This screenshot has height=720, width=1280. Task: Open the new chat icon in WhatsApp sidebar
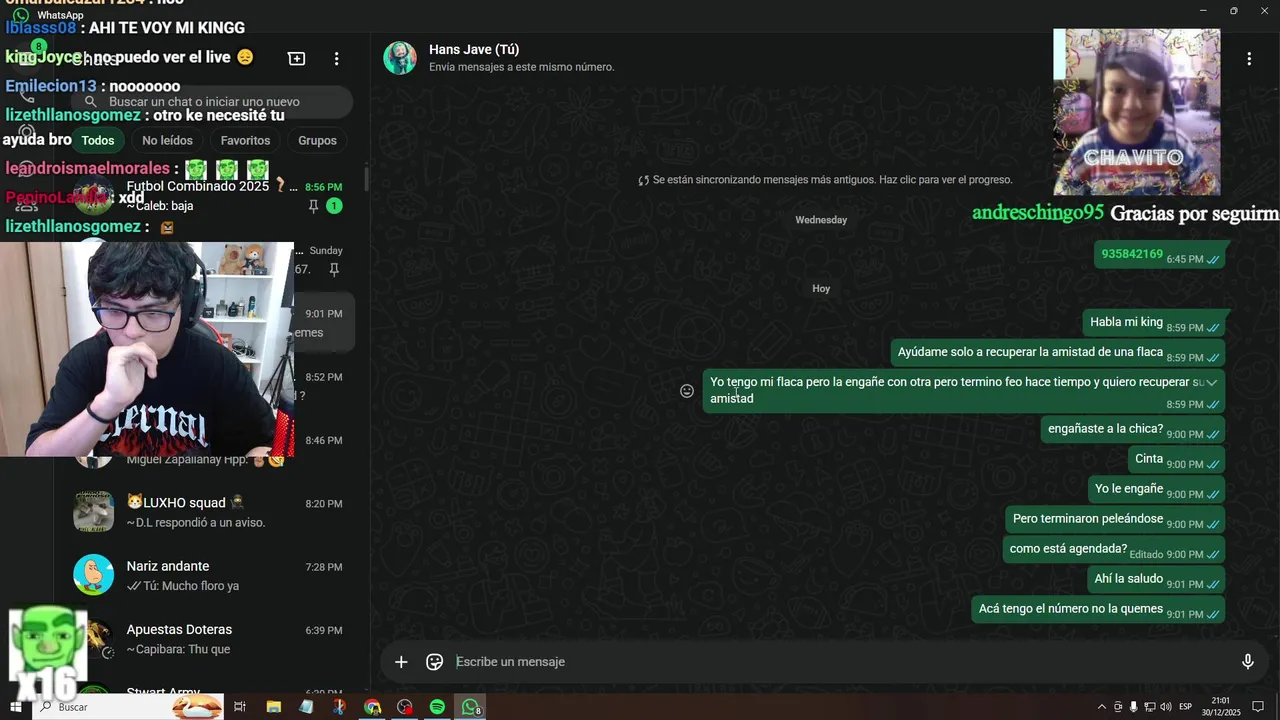(x=296, y=59)
